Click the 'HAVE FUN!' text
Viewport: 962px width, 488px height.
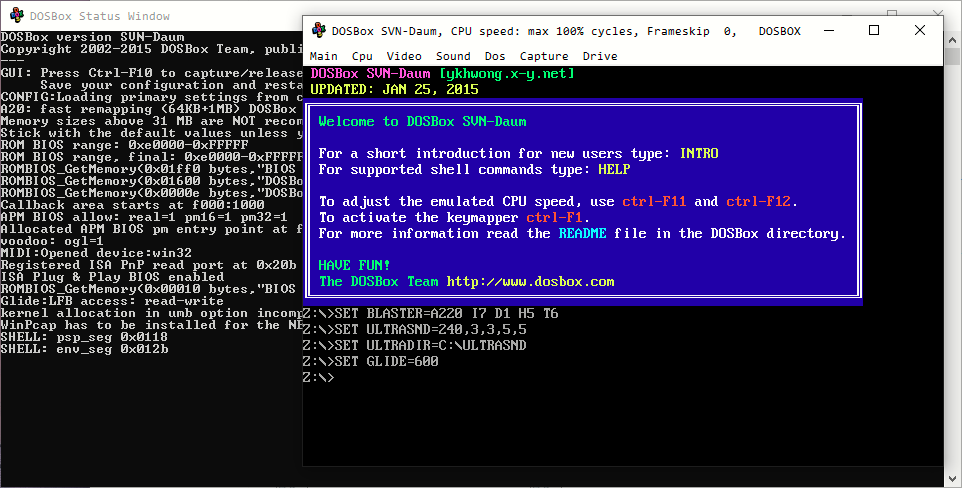tap(354, 265)
